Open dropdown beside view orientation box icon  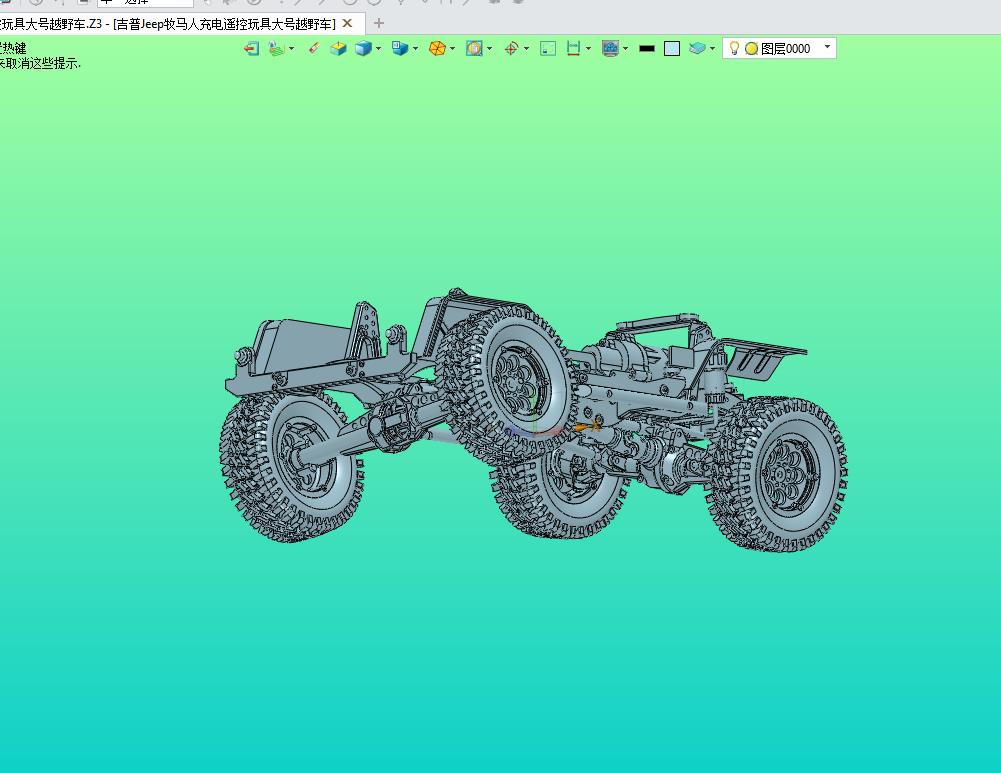pyautogui.click(x=416, y=49)
